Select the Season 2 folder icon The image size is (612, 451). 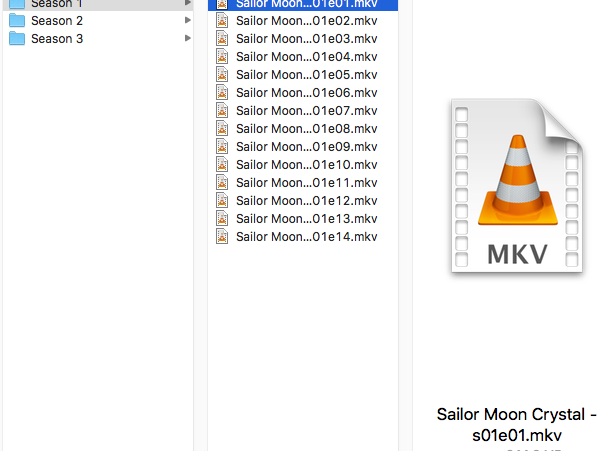point(17,20)
